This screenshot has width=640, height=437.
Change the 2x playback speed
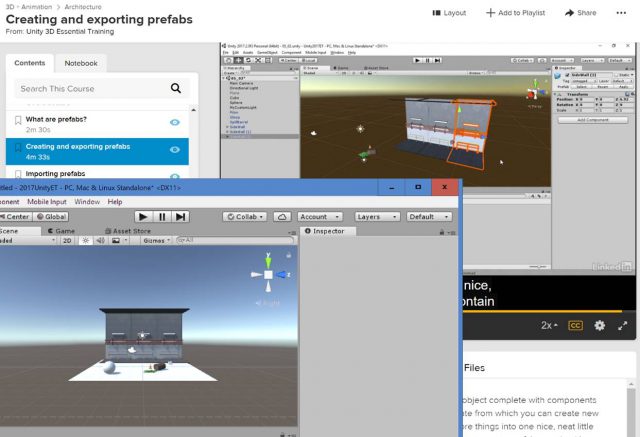(549, 325)
